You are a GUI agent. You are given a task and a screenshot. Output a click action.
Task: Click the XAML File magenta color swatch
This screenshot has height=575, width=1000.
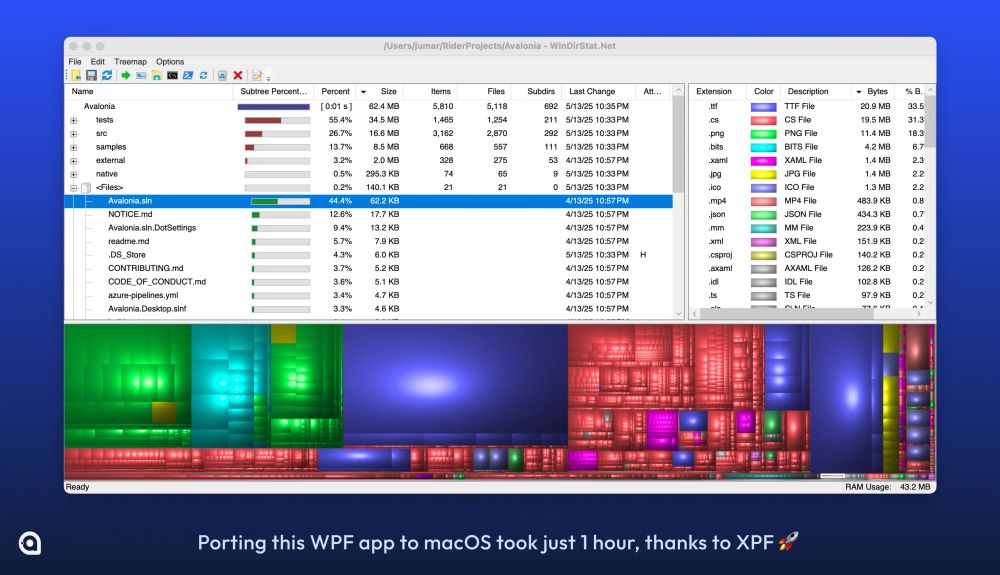click(x=763, y=161)
